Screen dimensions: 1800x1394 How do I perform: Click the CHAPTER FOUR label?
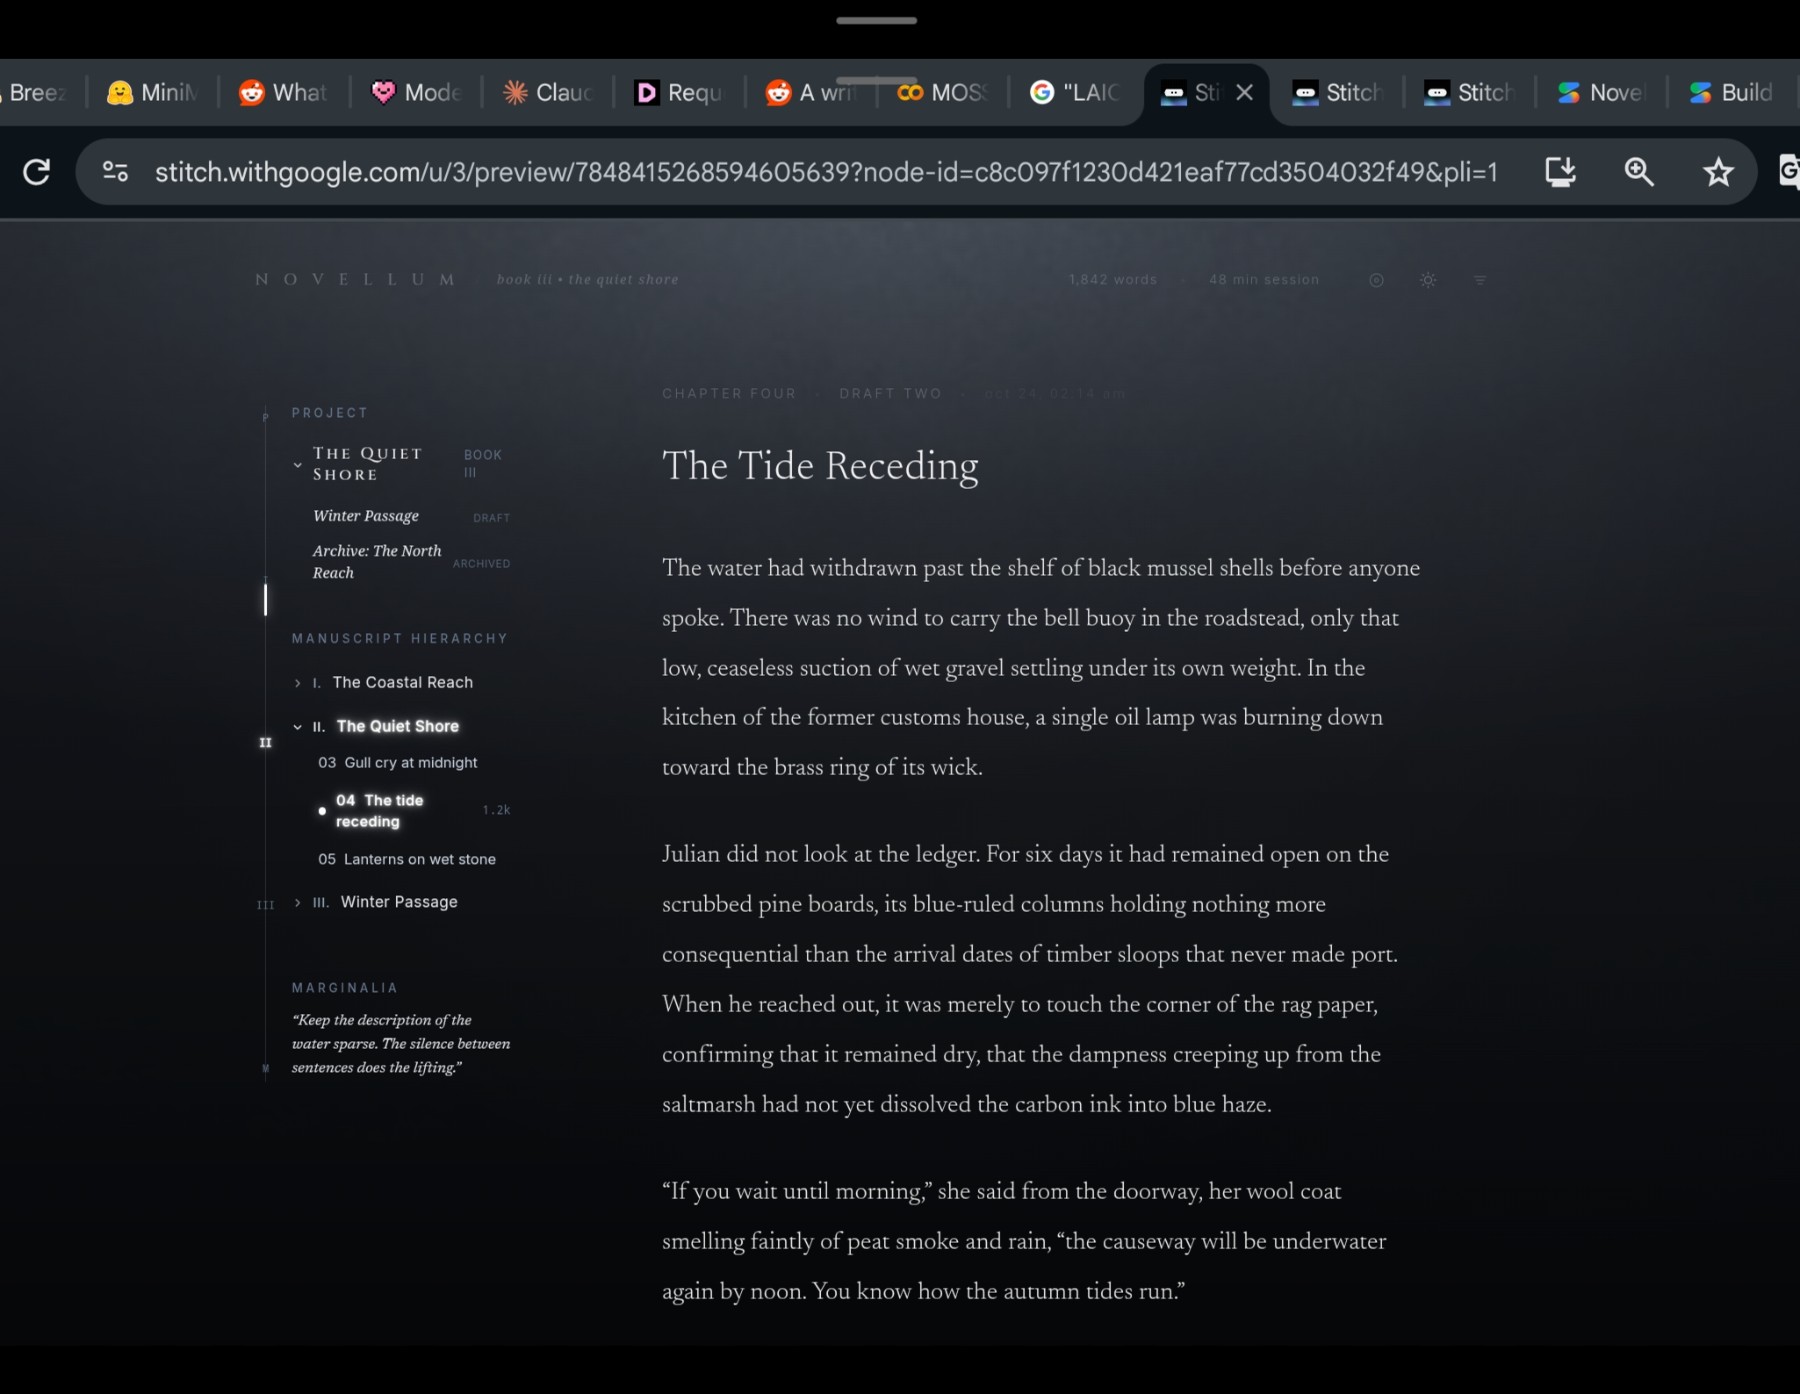[729, 394]
